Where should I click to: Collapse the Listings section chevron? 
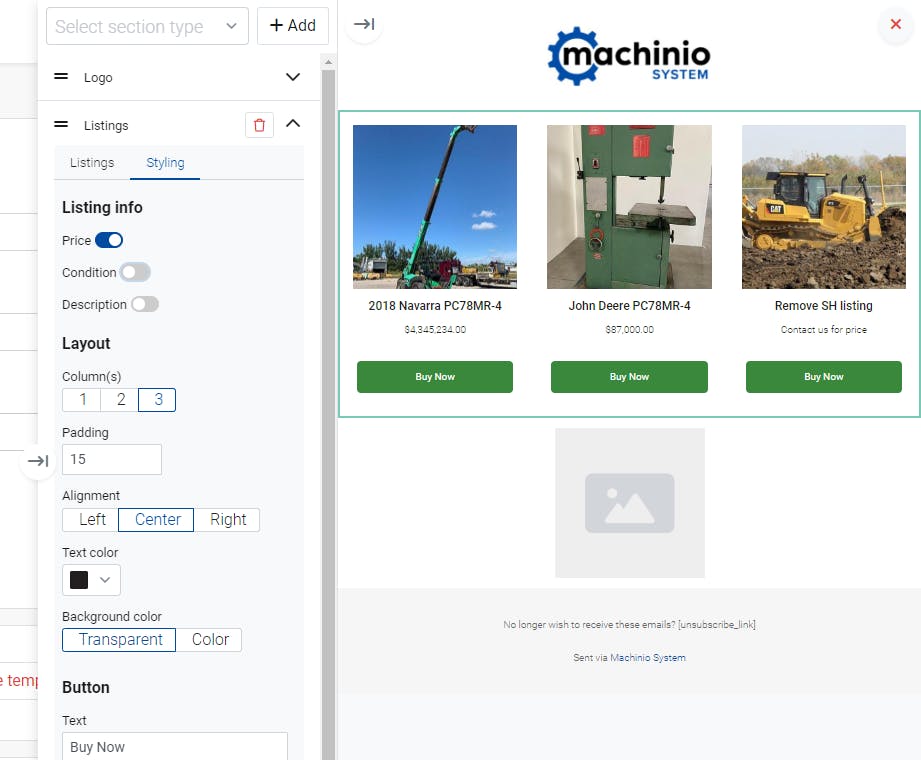click(x=292, y=124)
